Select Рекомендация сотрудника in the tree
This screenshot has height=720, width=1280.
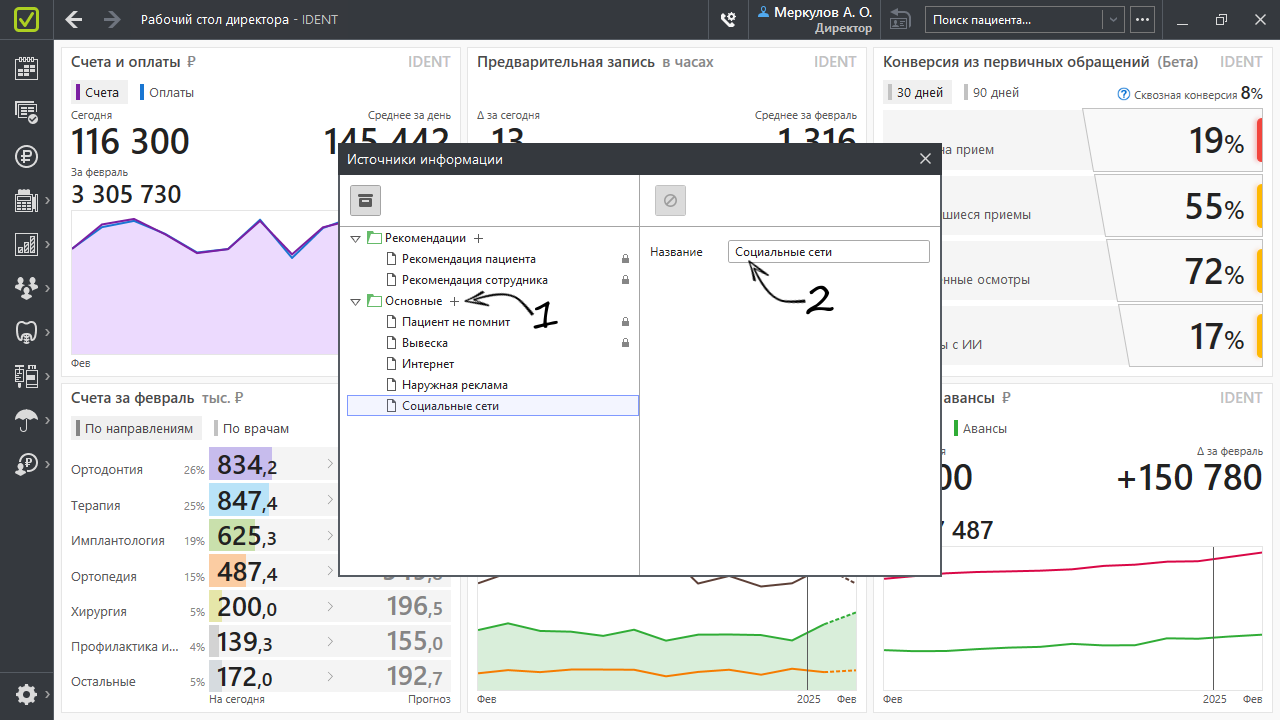click(x=475, y=280)
